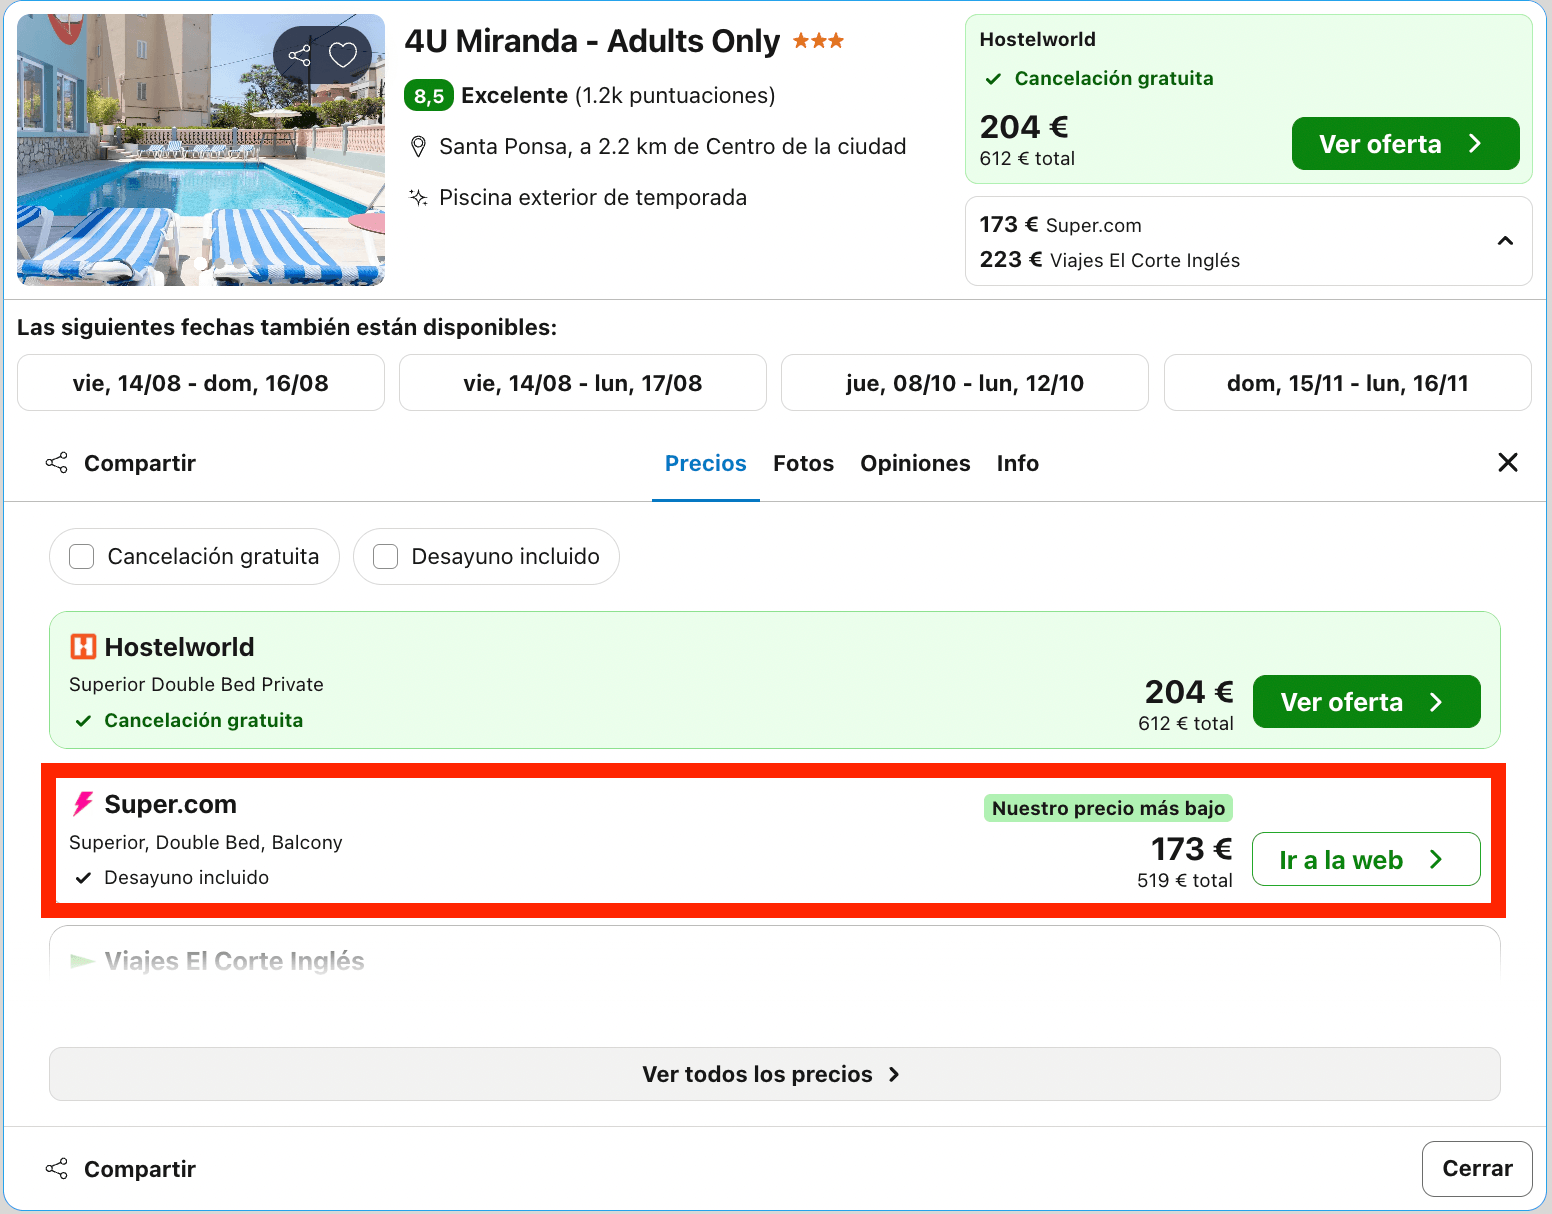Image resolution: width=1552 pixels, height=1214 pixels.
Task: Click the 8,5 rating badge
Action: click(429, 96)
